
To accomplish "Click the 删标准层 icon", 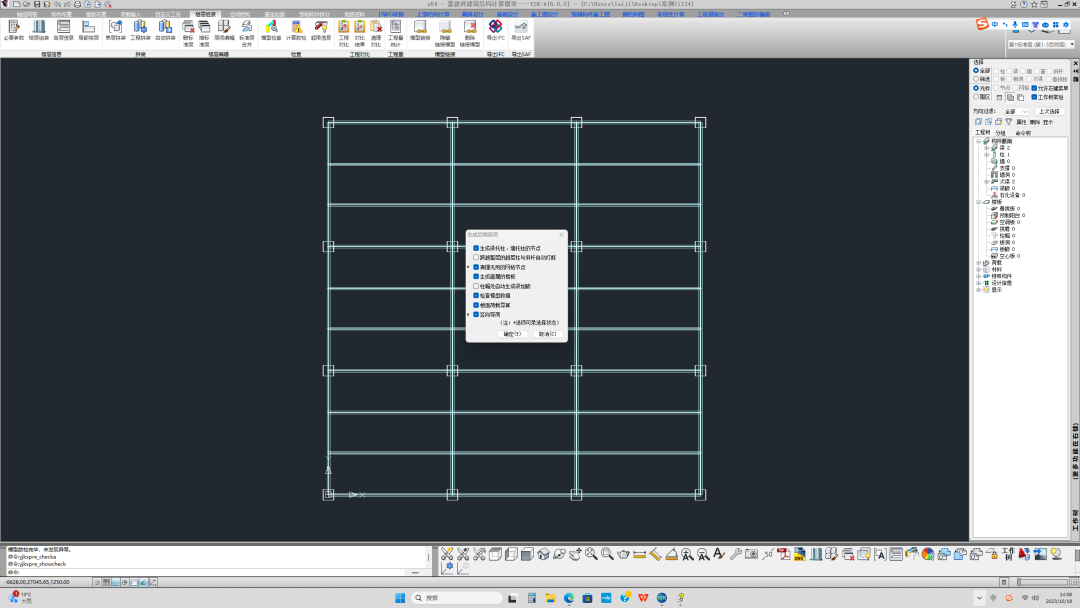I will 188,33.
